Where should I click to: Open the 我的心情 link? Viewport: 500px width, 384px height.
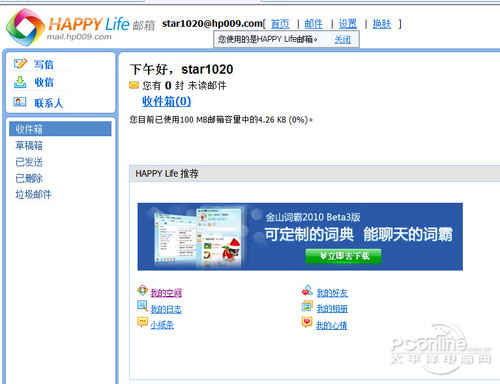coord(332,325)
